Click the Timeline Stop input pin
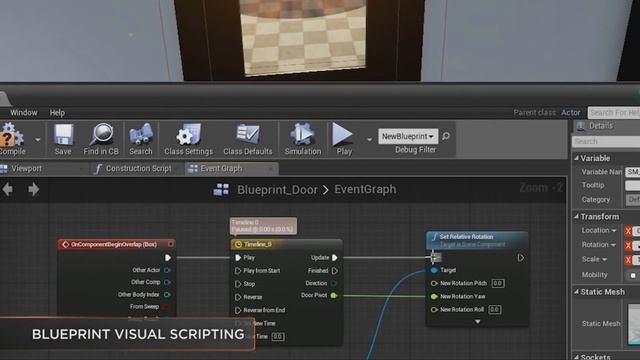Screen dimensions: 640x360 pos(238,284)
